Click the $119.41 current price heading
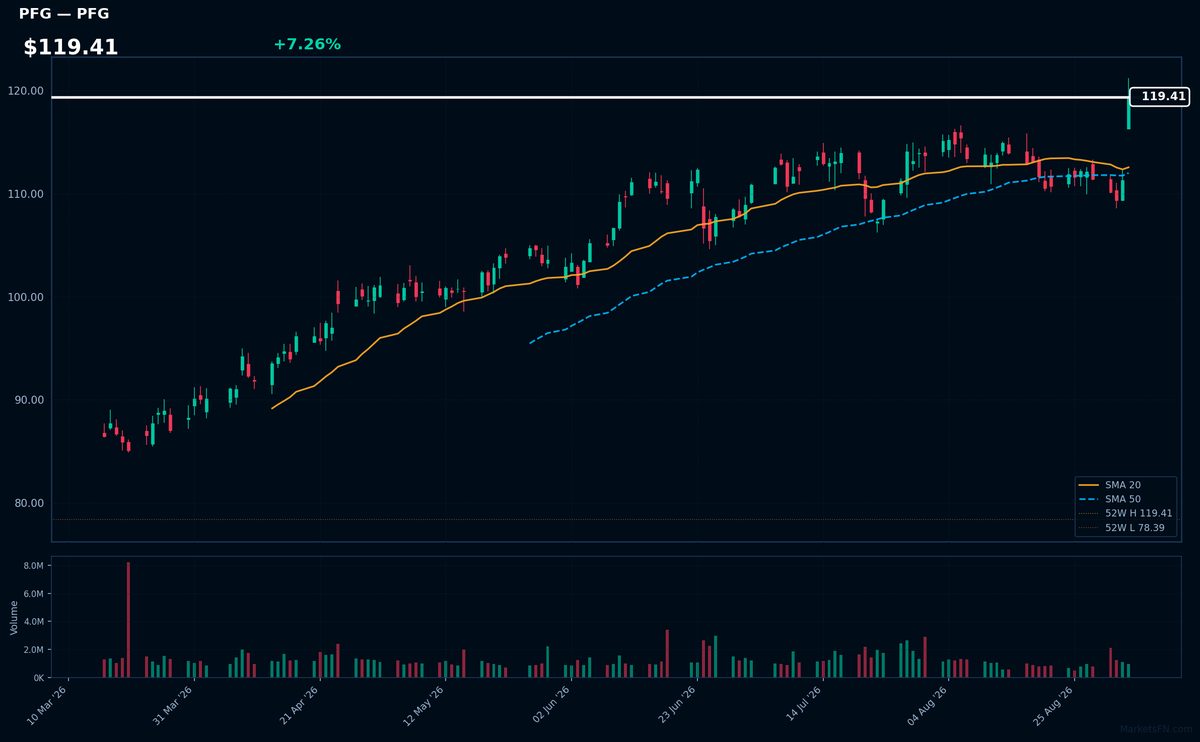 coord(71,47)
